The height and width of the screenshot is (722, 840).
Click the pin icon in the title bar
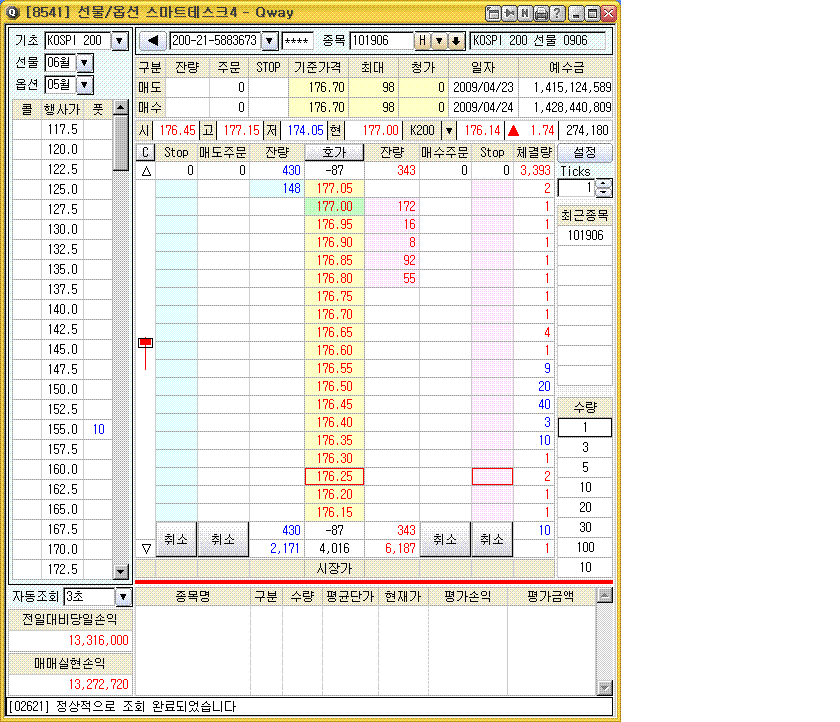509,13
